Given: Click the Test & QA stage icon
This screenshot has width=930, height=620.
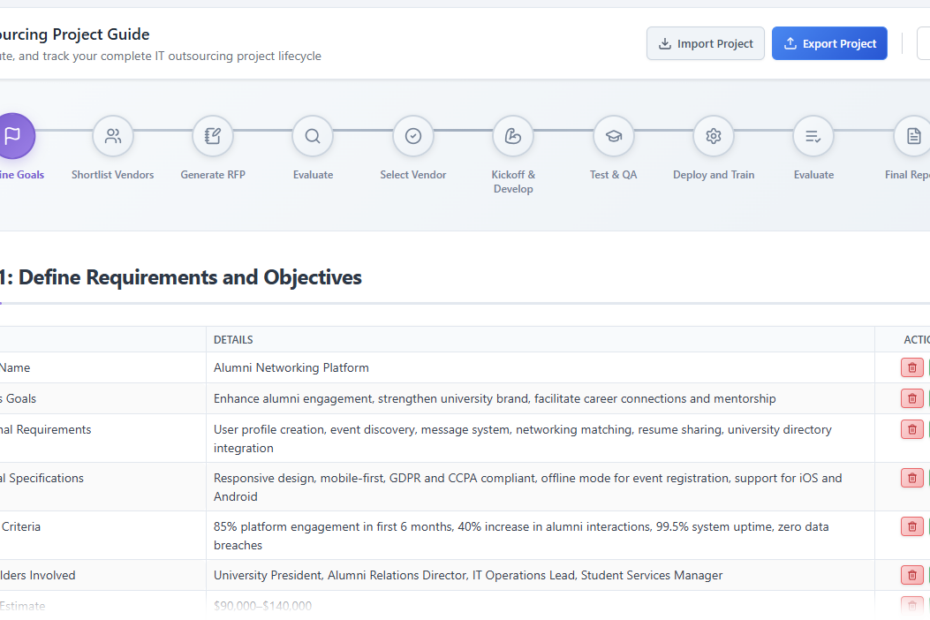Looking at the screenshot, I should 613,136.
